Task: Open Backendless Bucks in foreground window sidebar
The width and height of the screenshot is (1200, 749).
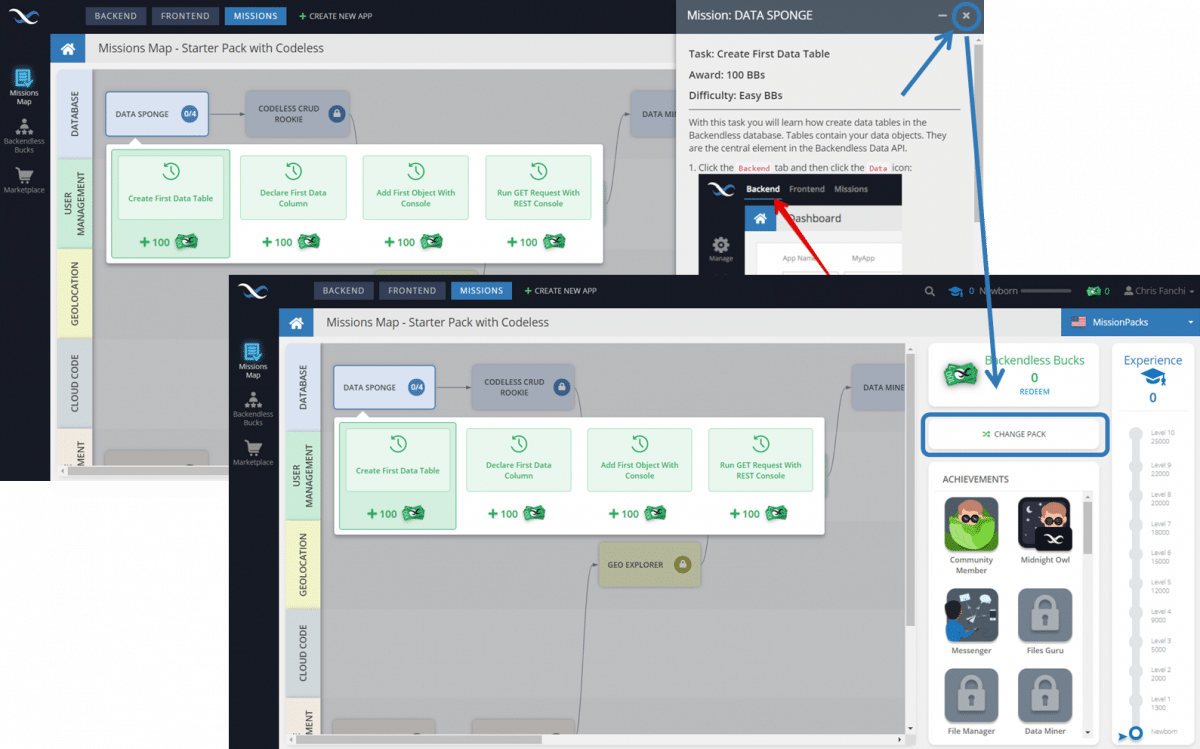Action: click(253, 408)
